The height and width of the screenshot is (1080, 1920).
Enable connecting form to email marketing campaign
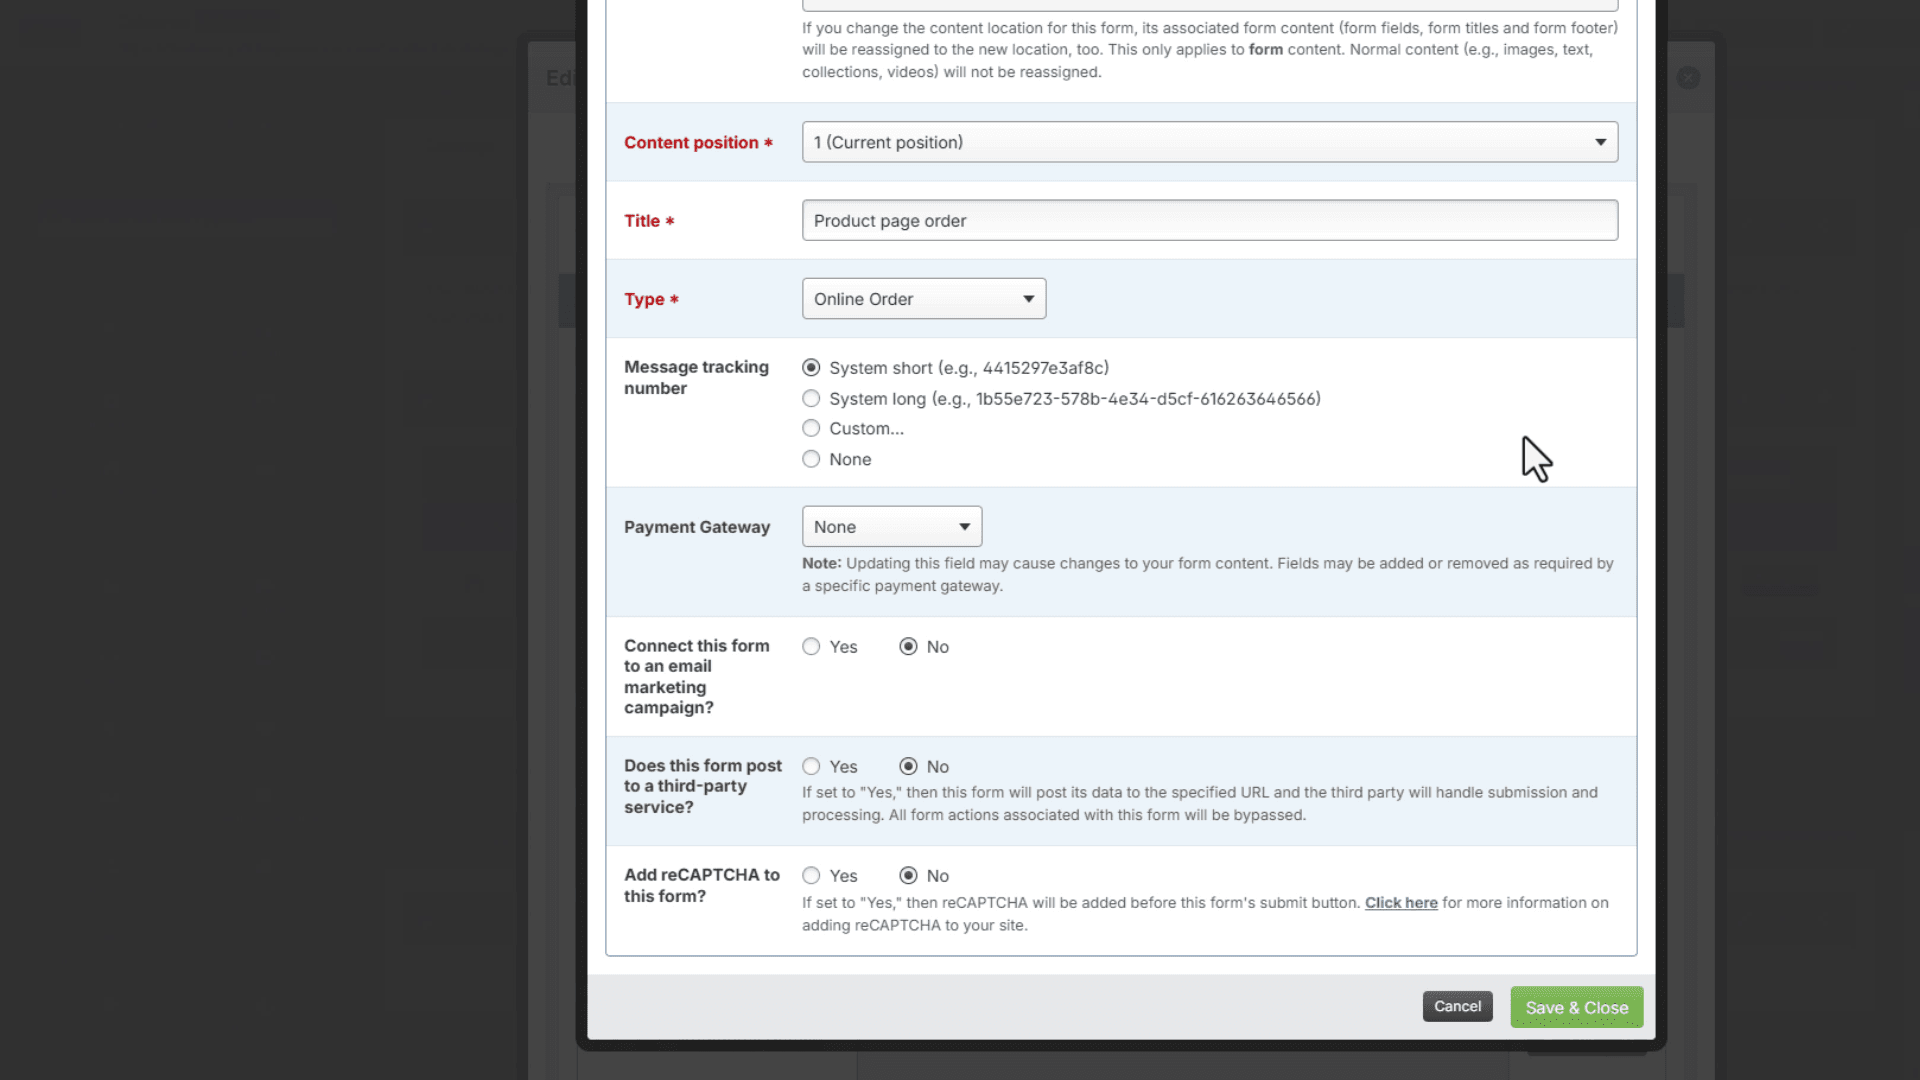(811, 646)
